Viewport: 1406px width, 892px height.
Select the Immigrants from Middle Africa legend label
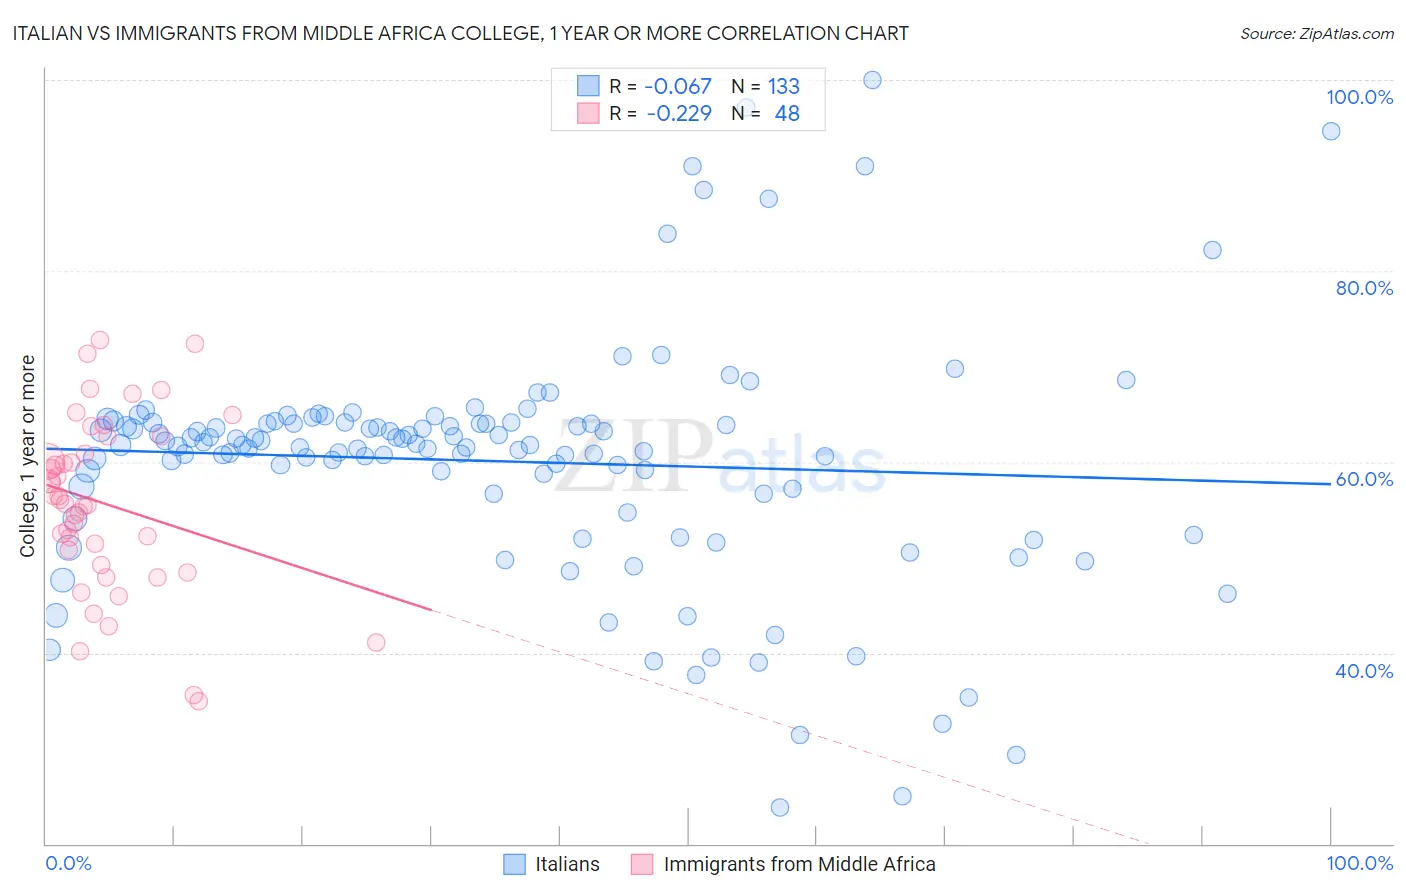point(800,864)
